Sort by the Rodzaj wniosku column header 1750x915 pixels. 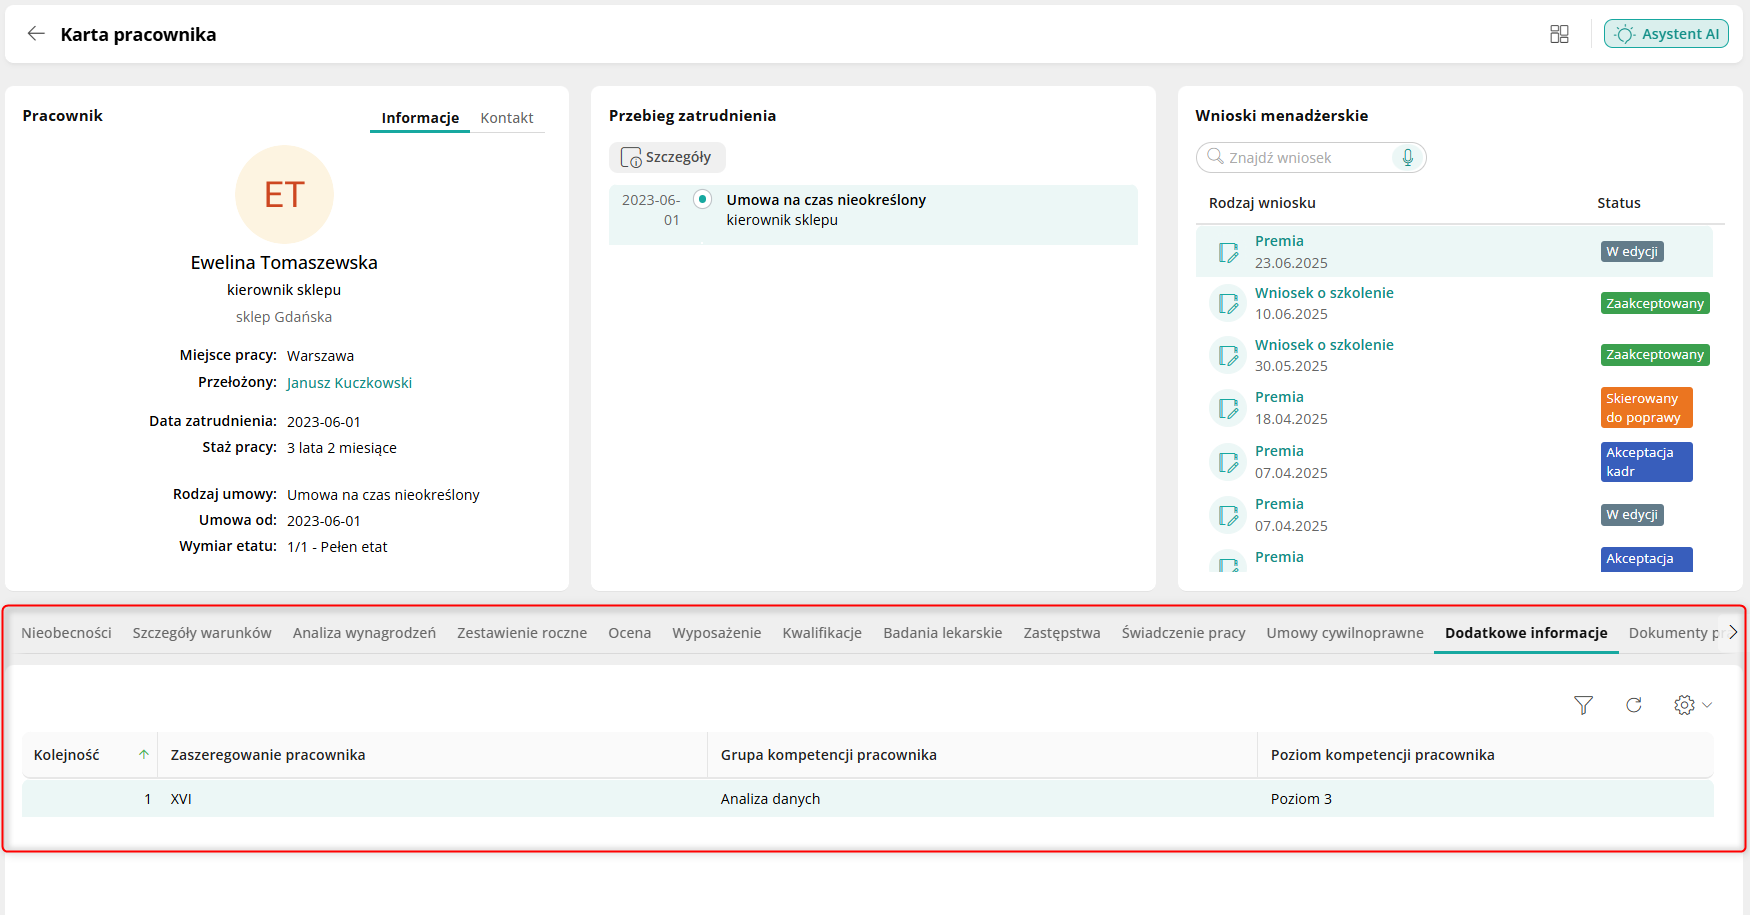1262,203
